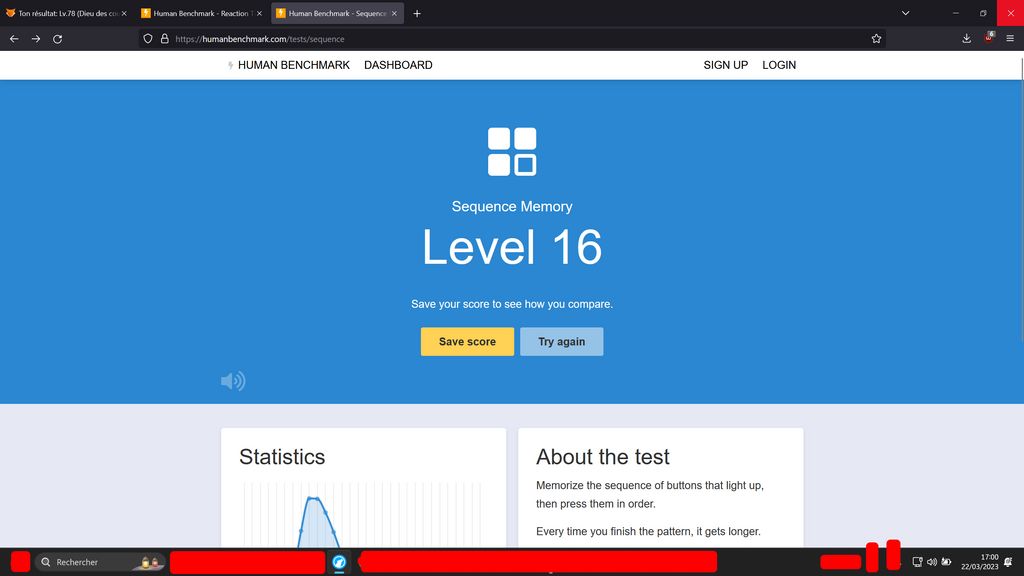Screen dimensions: 1024x576
Task: Go to the SIGN UP page
Action: [725, 65]
